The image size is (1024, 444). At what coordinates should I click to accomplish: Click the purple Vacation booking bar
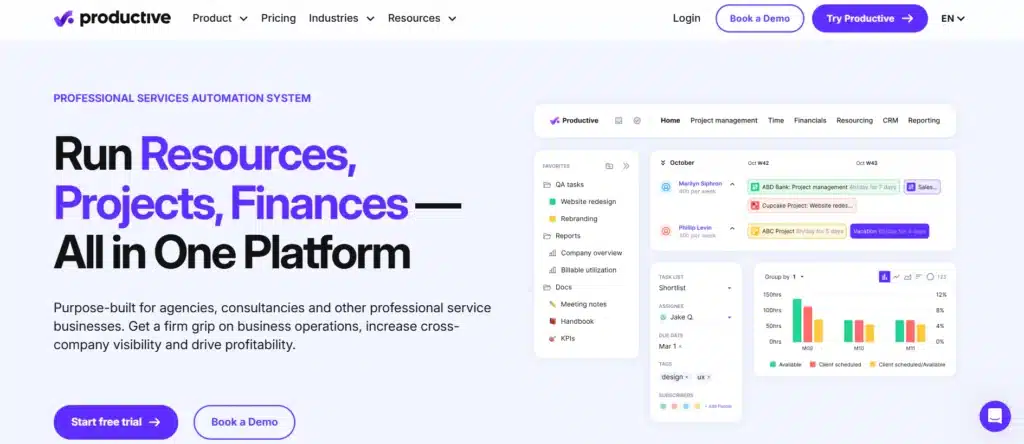point(889,230)
